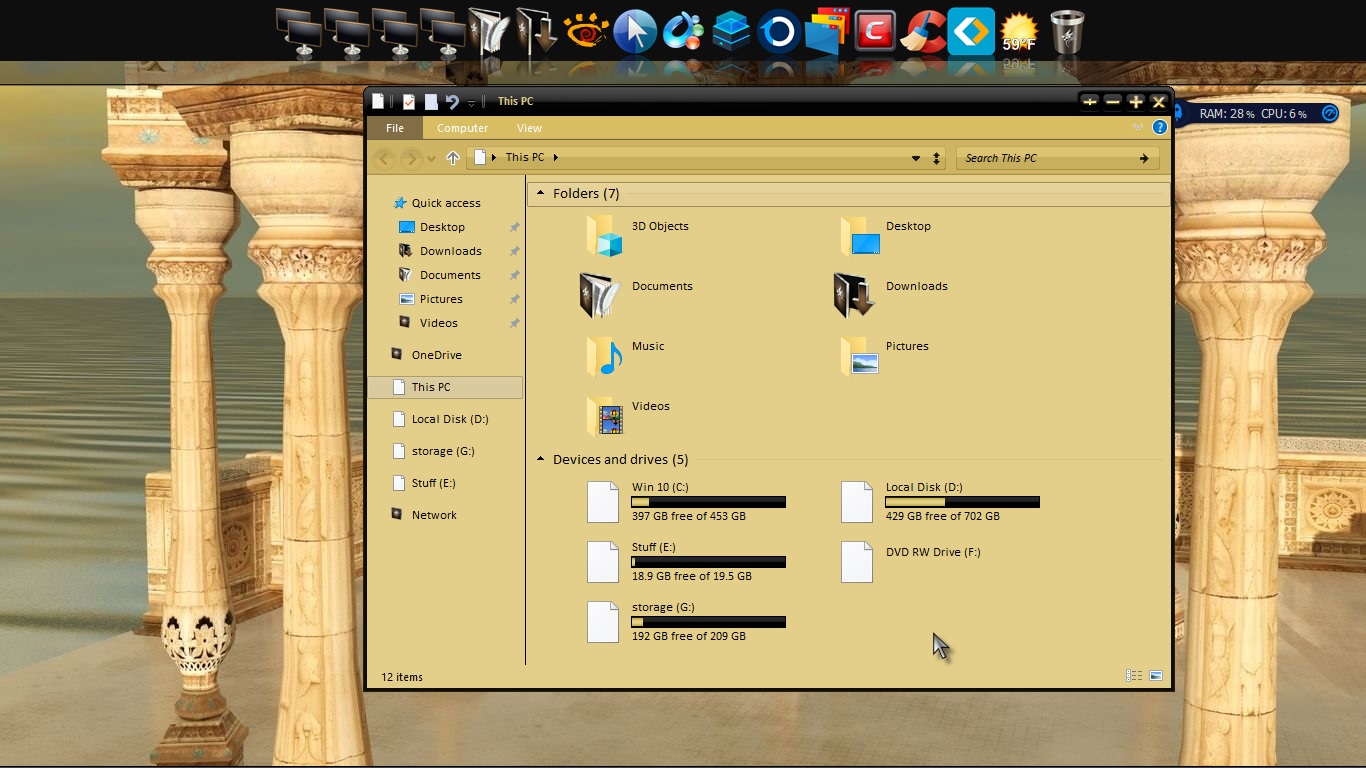Open XnView from the top dock
Image resolution: width=1366 pixels, height=768 pixels.
point(587,31)
